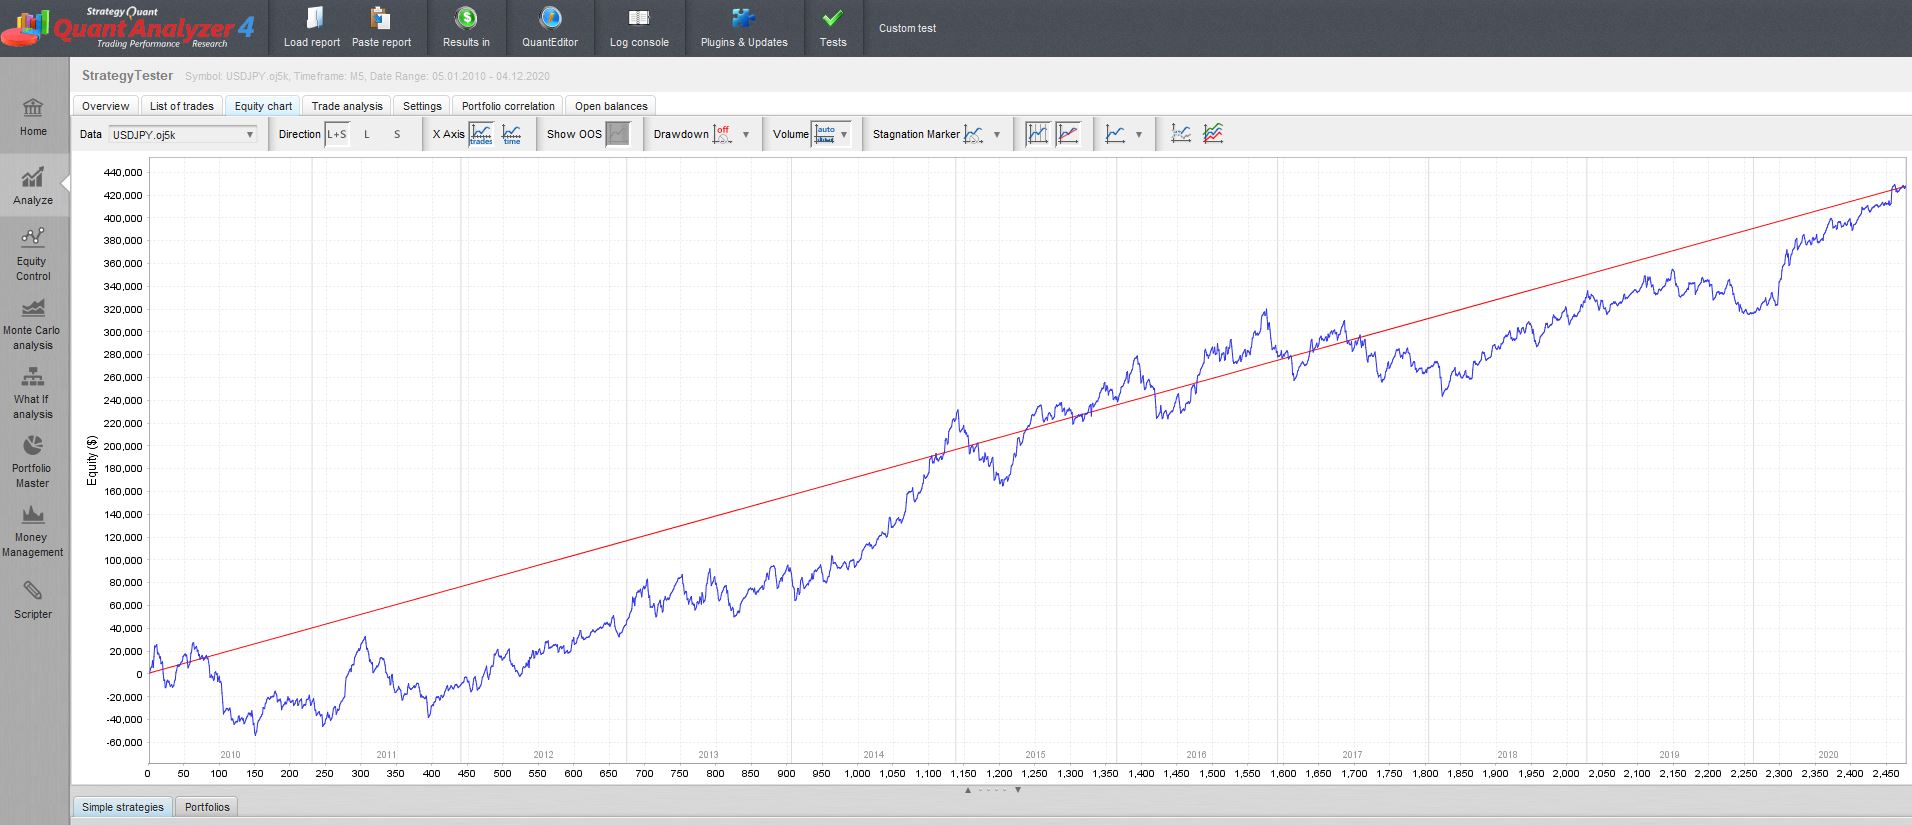This screenshot has width=1912, height=825.
Task: Open the Log console
Action: (x=639, y=27)
